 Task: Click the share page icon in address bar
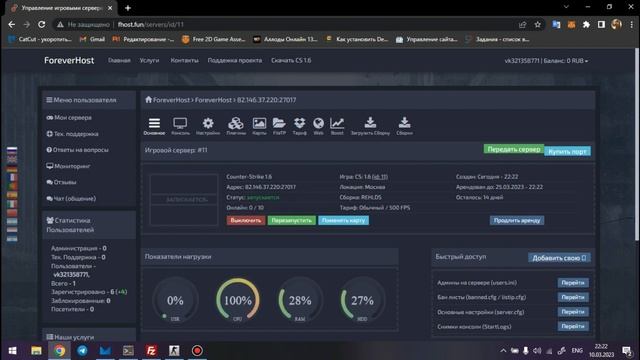tap(522, 24)
